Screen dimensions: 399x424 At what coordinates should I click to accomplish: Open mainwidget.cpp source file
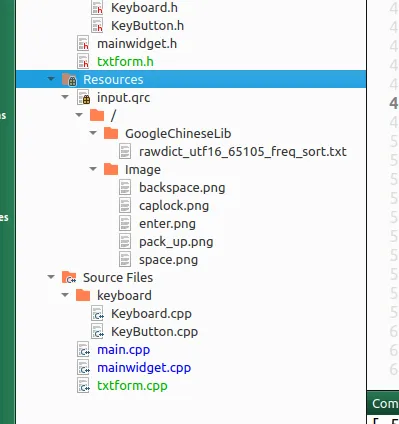click(x=144, y=368)
